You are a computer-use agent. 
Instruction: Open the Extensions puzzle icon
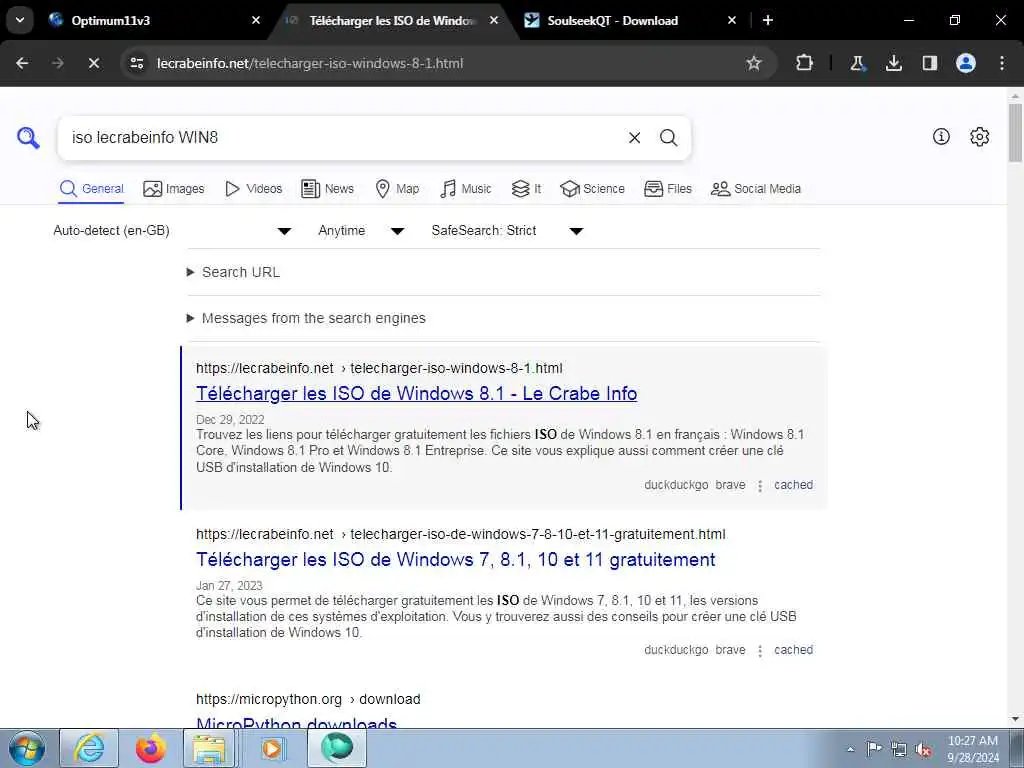(805, 63)
